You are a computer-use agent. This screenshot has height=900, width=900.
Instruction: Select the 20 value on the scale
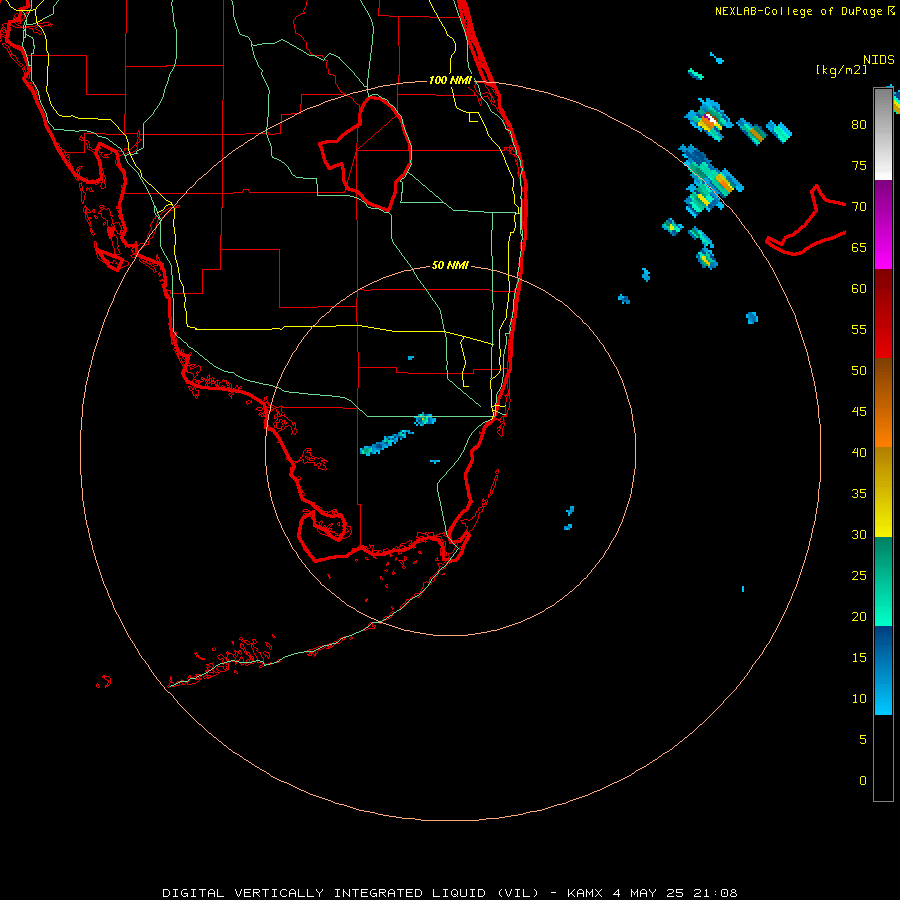pyautogui.click(x=859, y=617)
